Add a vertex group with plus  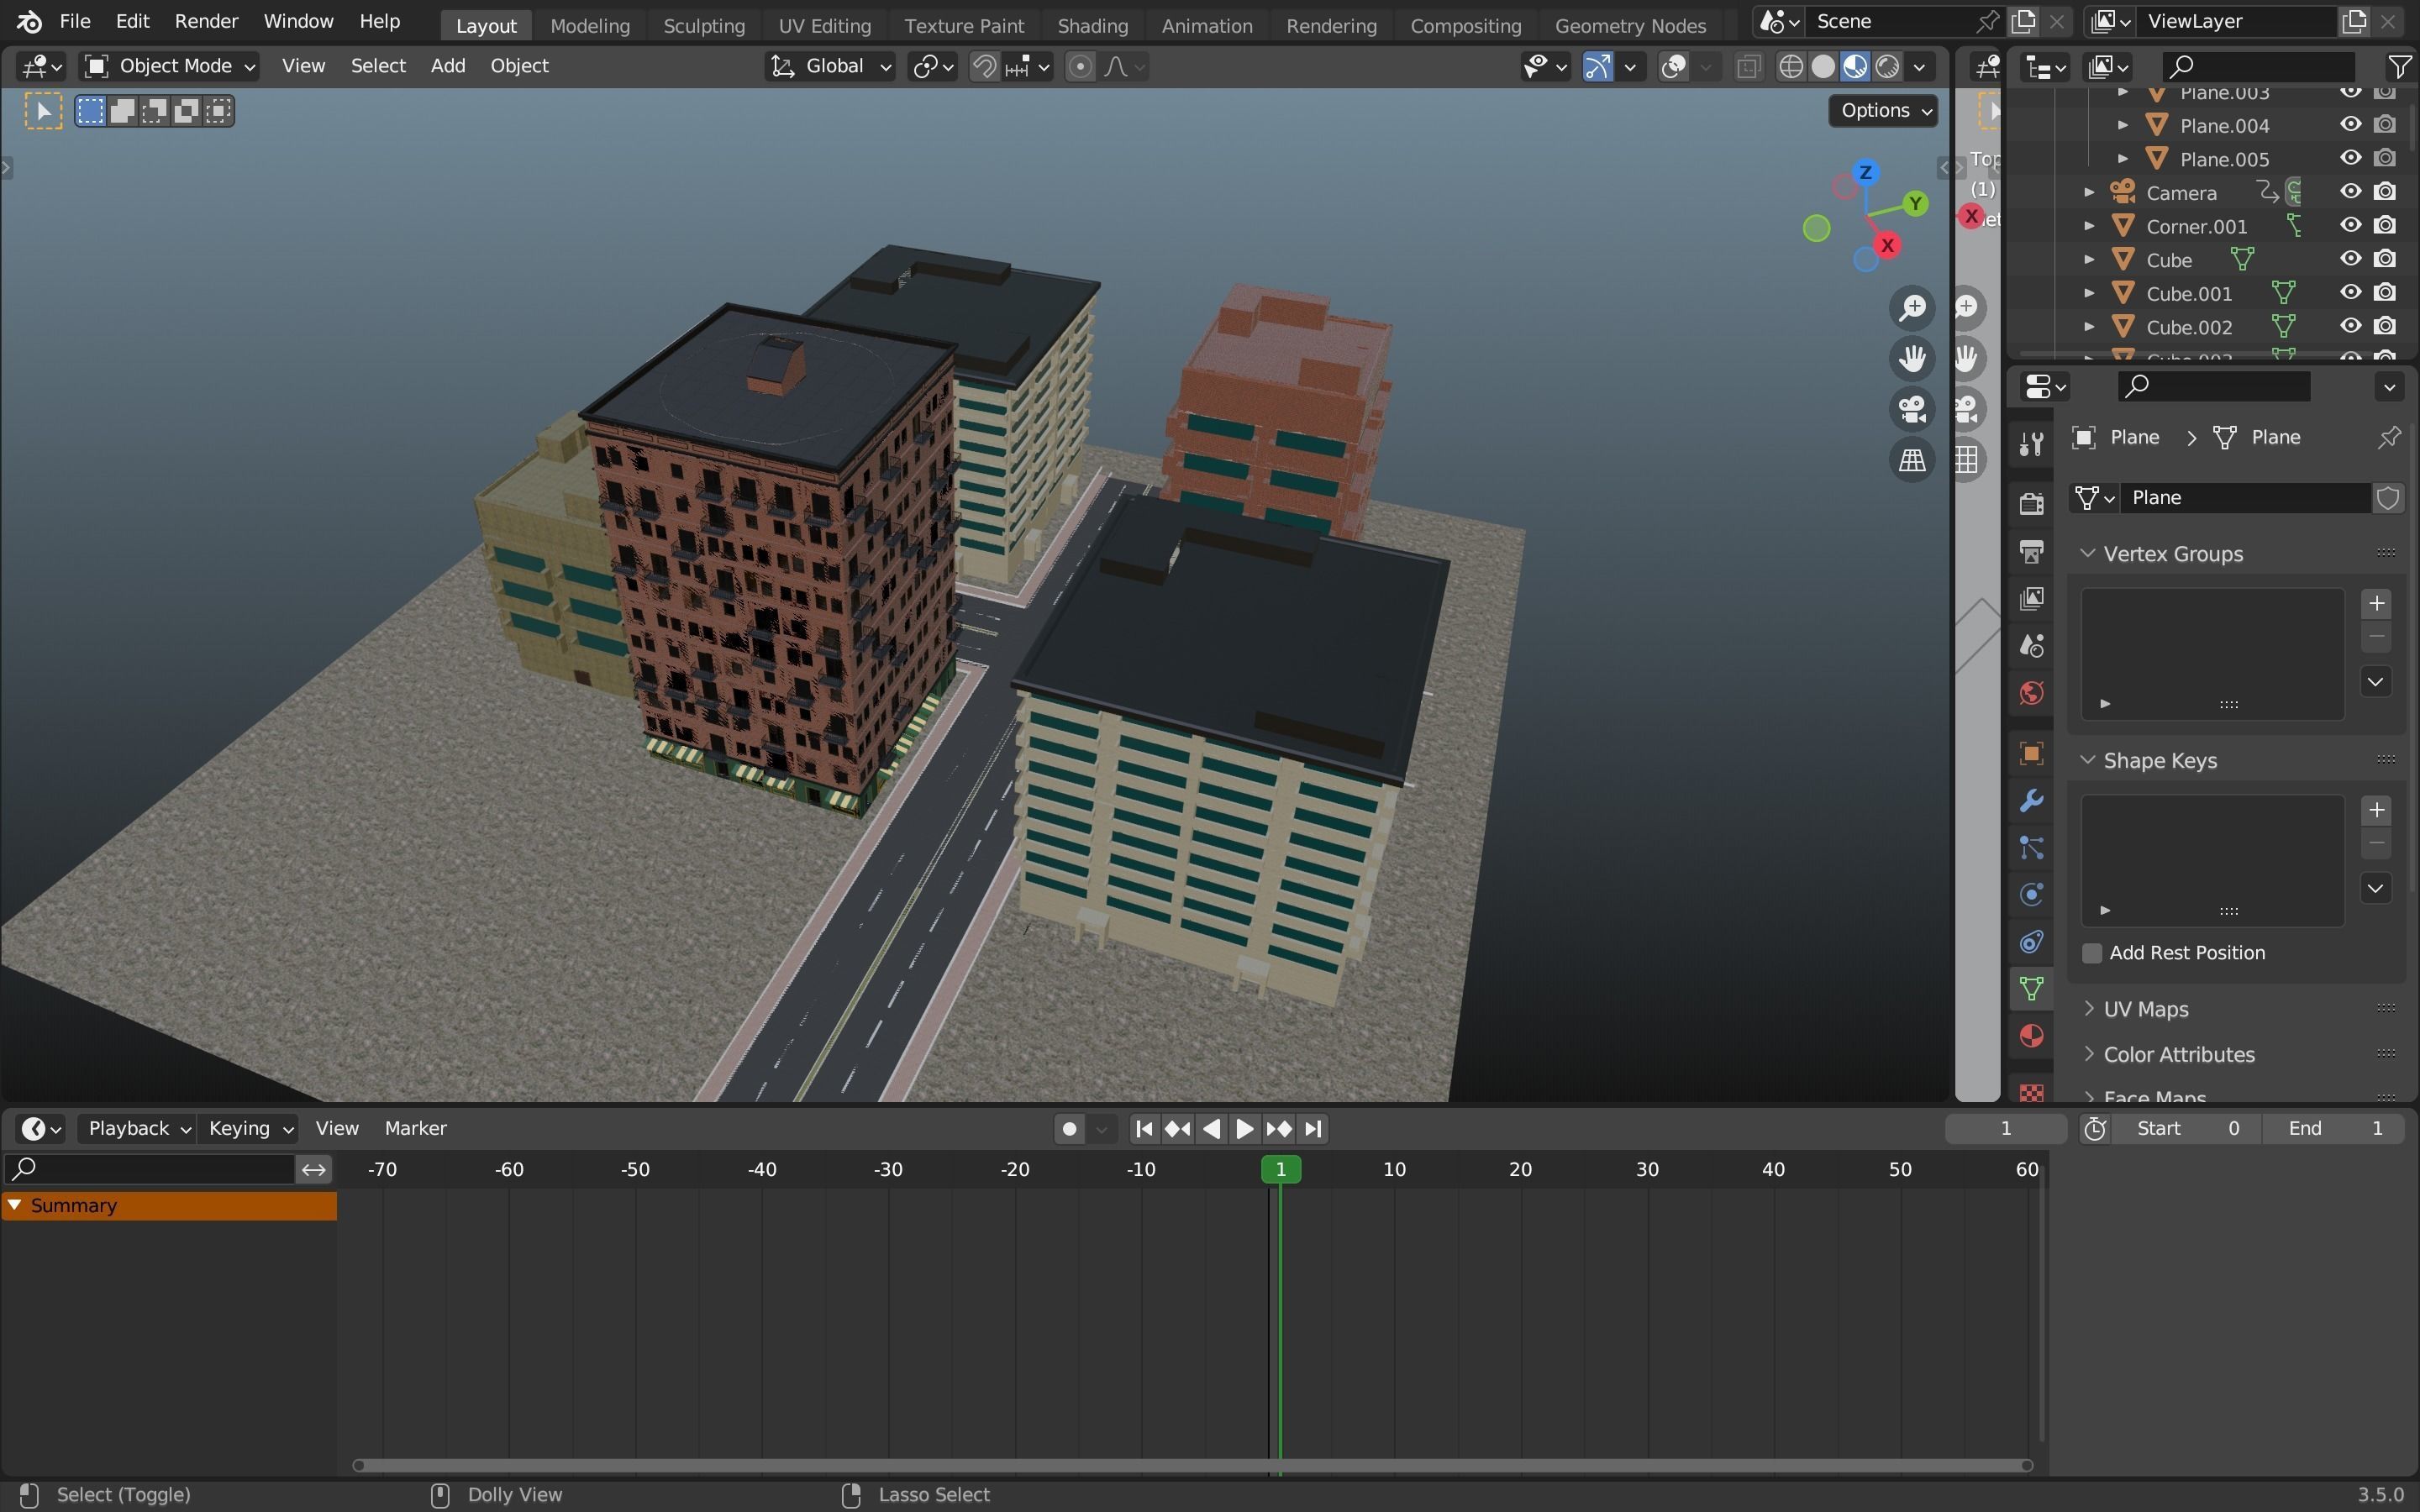pyautogui.click(x=2377, y=603)
